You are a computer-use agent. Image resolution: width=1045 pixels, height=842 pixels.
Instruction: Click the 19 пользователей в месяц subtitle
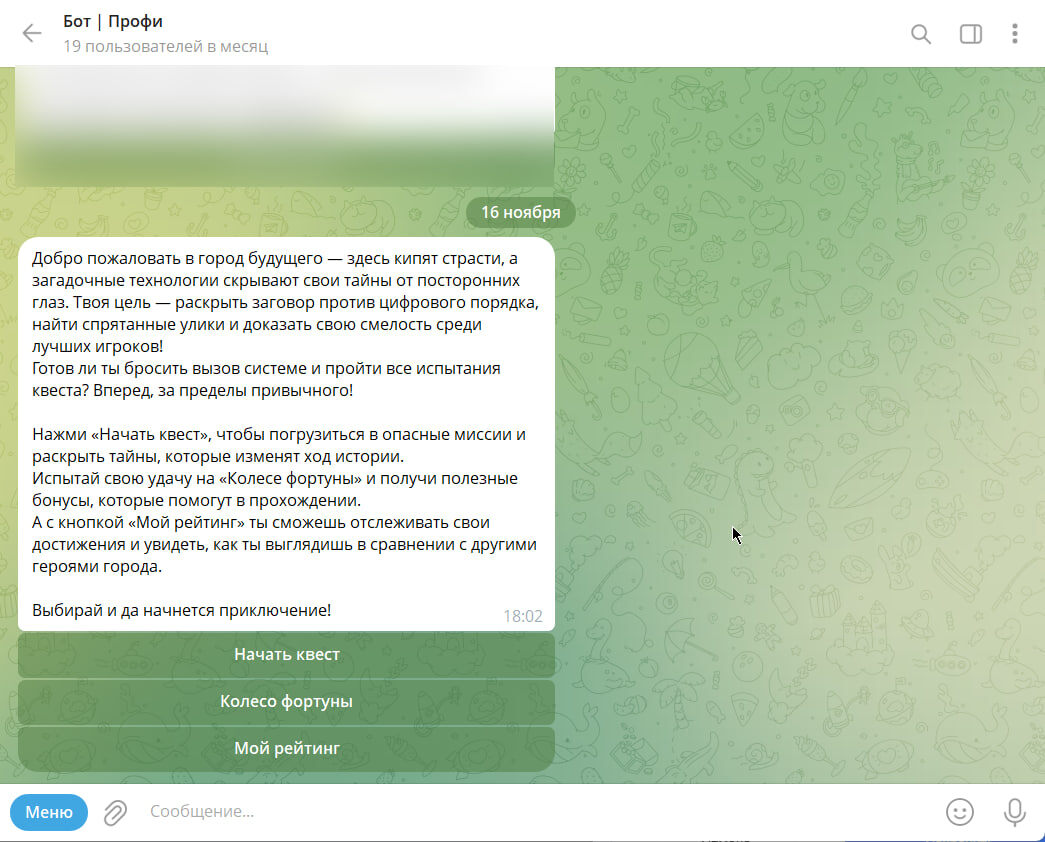pos(165,45)
